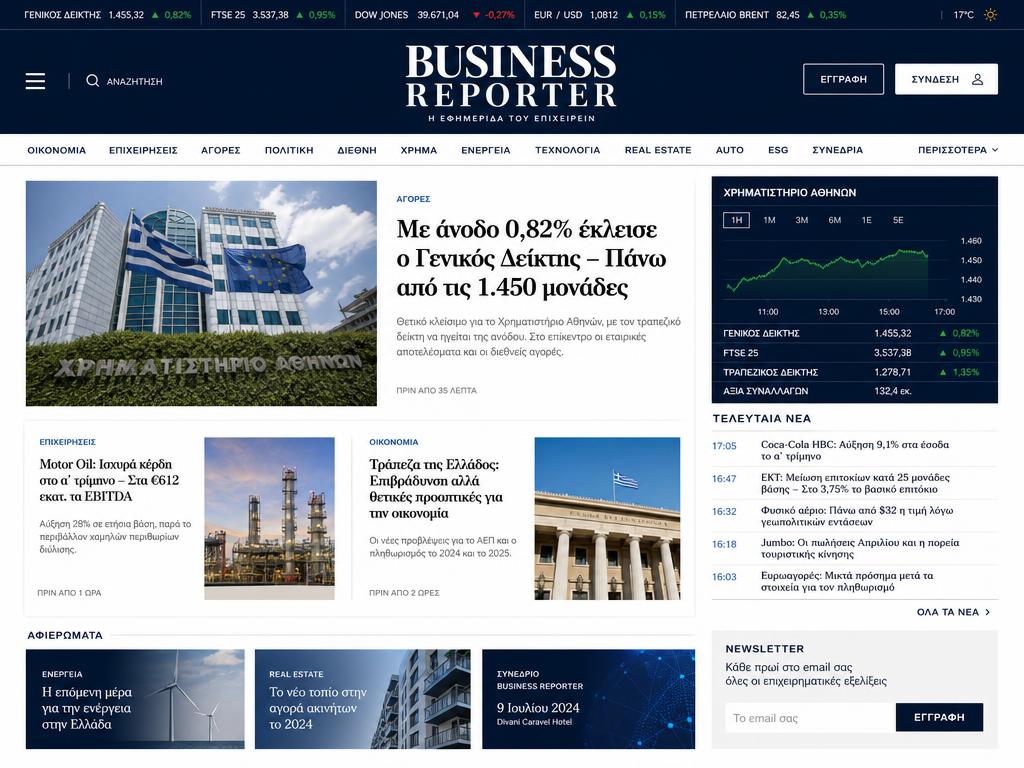Click the blue ΑΓΟΡΕΣ category label on lead story
Image resolution: width=1024 pixels, height=768 pixels.
point(413,199)
